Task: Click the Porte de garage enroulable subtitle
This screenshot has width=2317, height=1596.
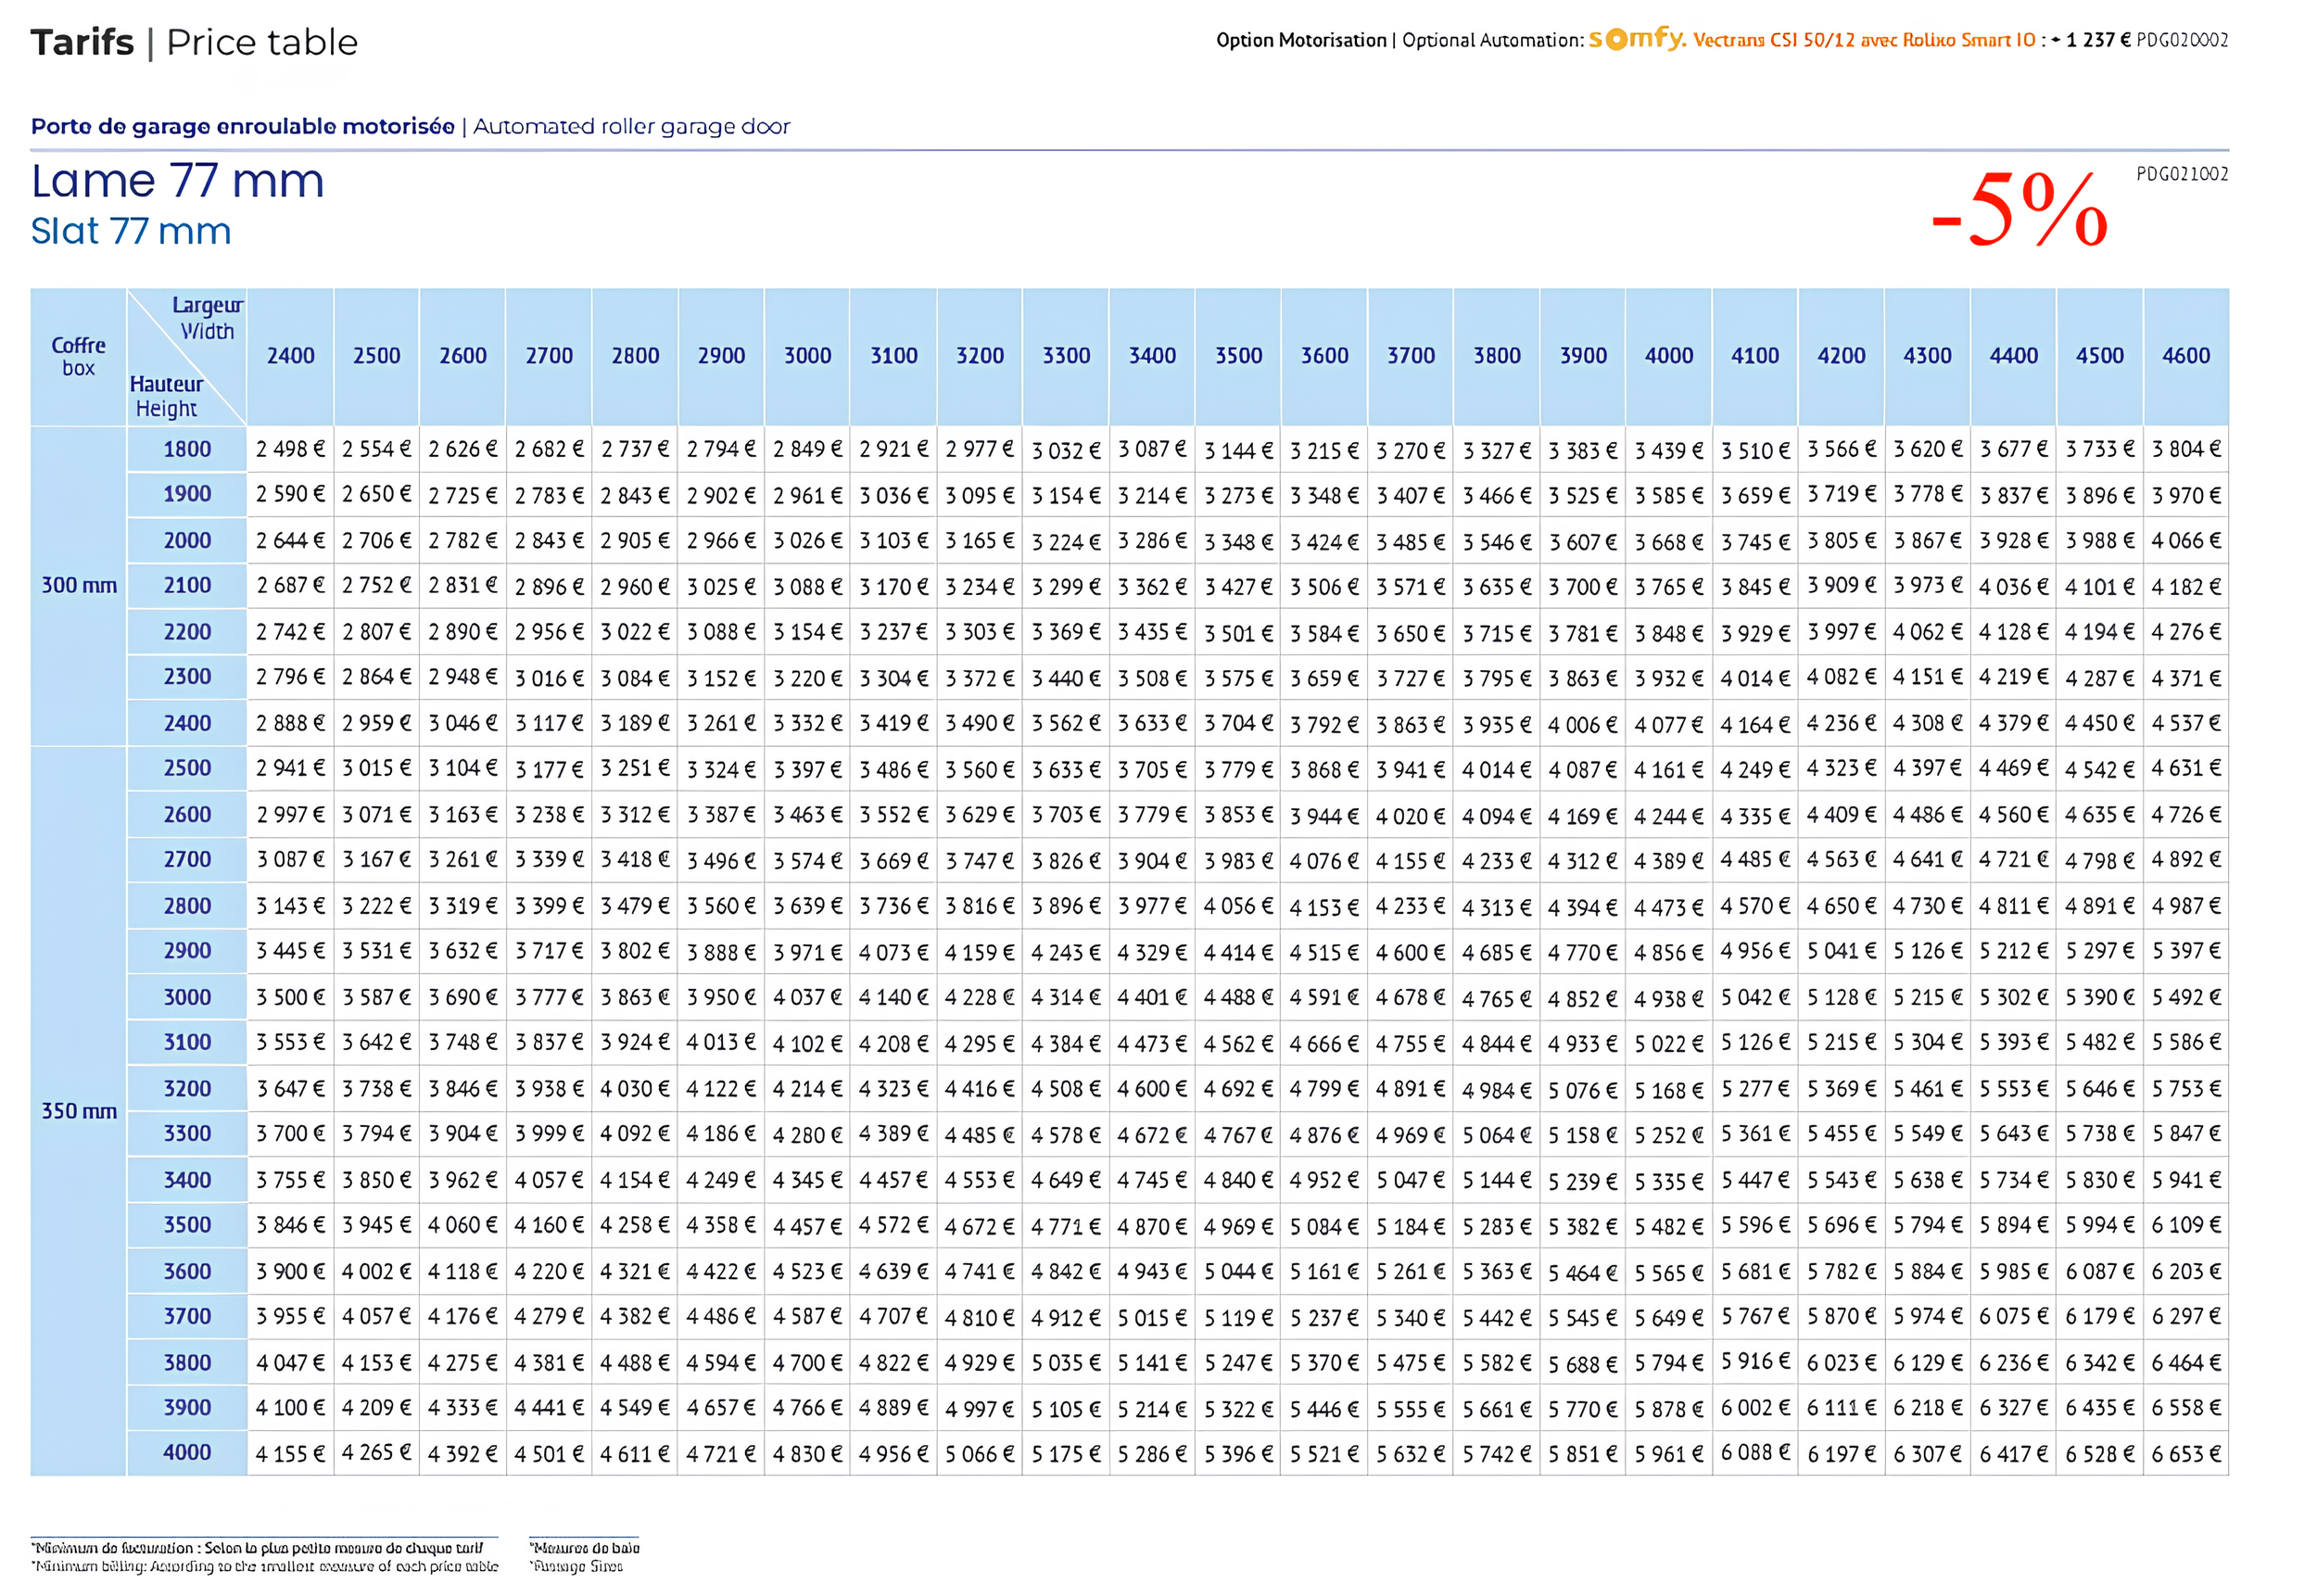Action: tap(243, 126)
